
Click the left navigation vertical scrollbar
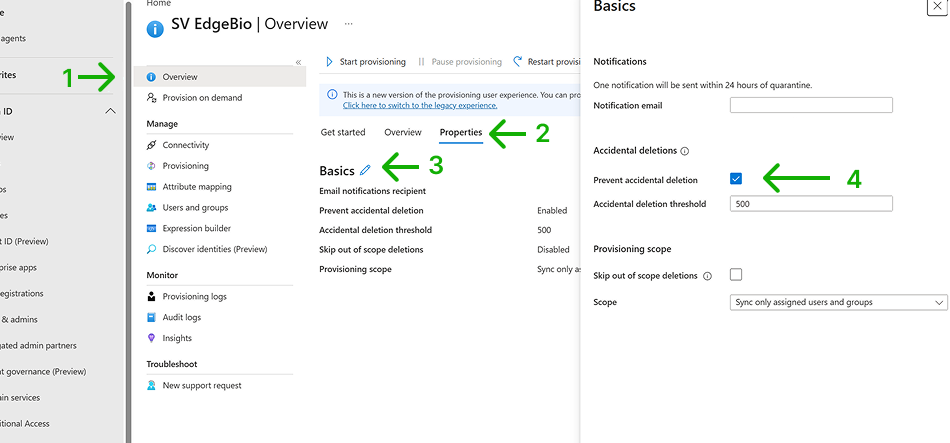pyautogui.click(x=128, y=221)
